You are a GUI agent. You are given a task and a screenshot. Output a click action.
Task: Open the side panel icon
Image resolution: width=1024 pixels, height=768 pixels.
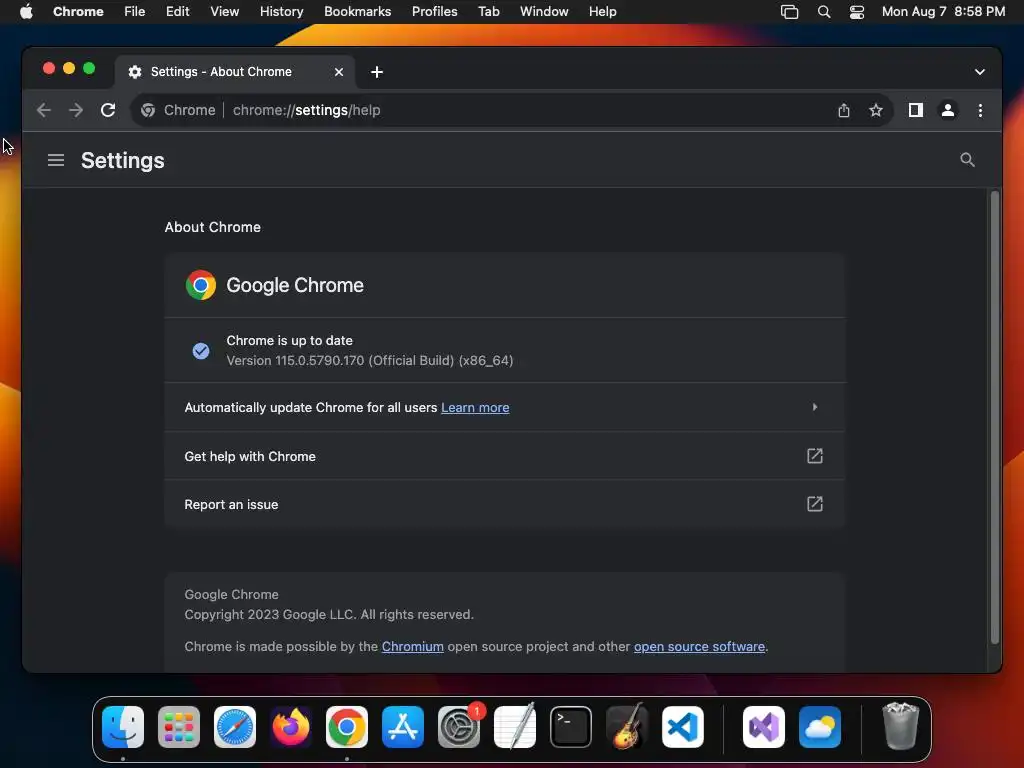[x=916, y=110]
